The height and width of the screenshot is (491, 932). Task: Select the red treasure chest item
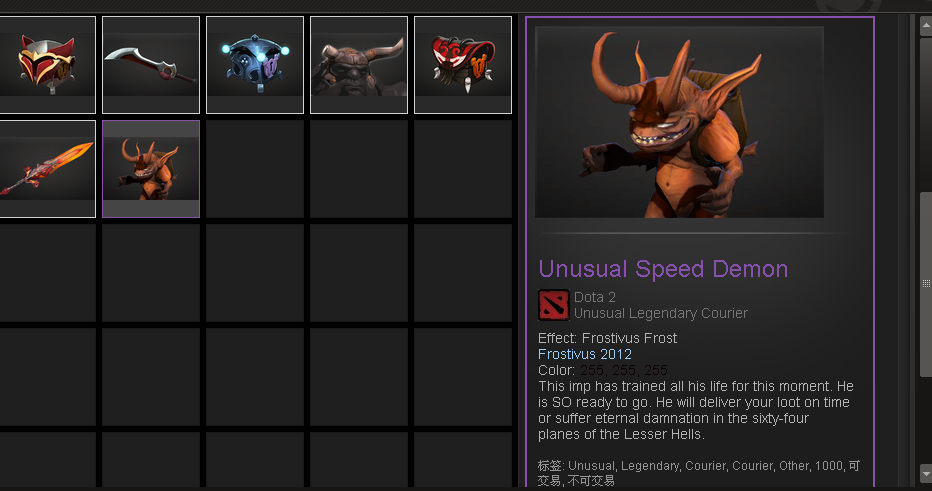(x=463, y=65)
